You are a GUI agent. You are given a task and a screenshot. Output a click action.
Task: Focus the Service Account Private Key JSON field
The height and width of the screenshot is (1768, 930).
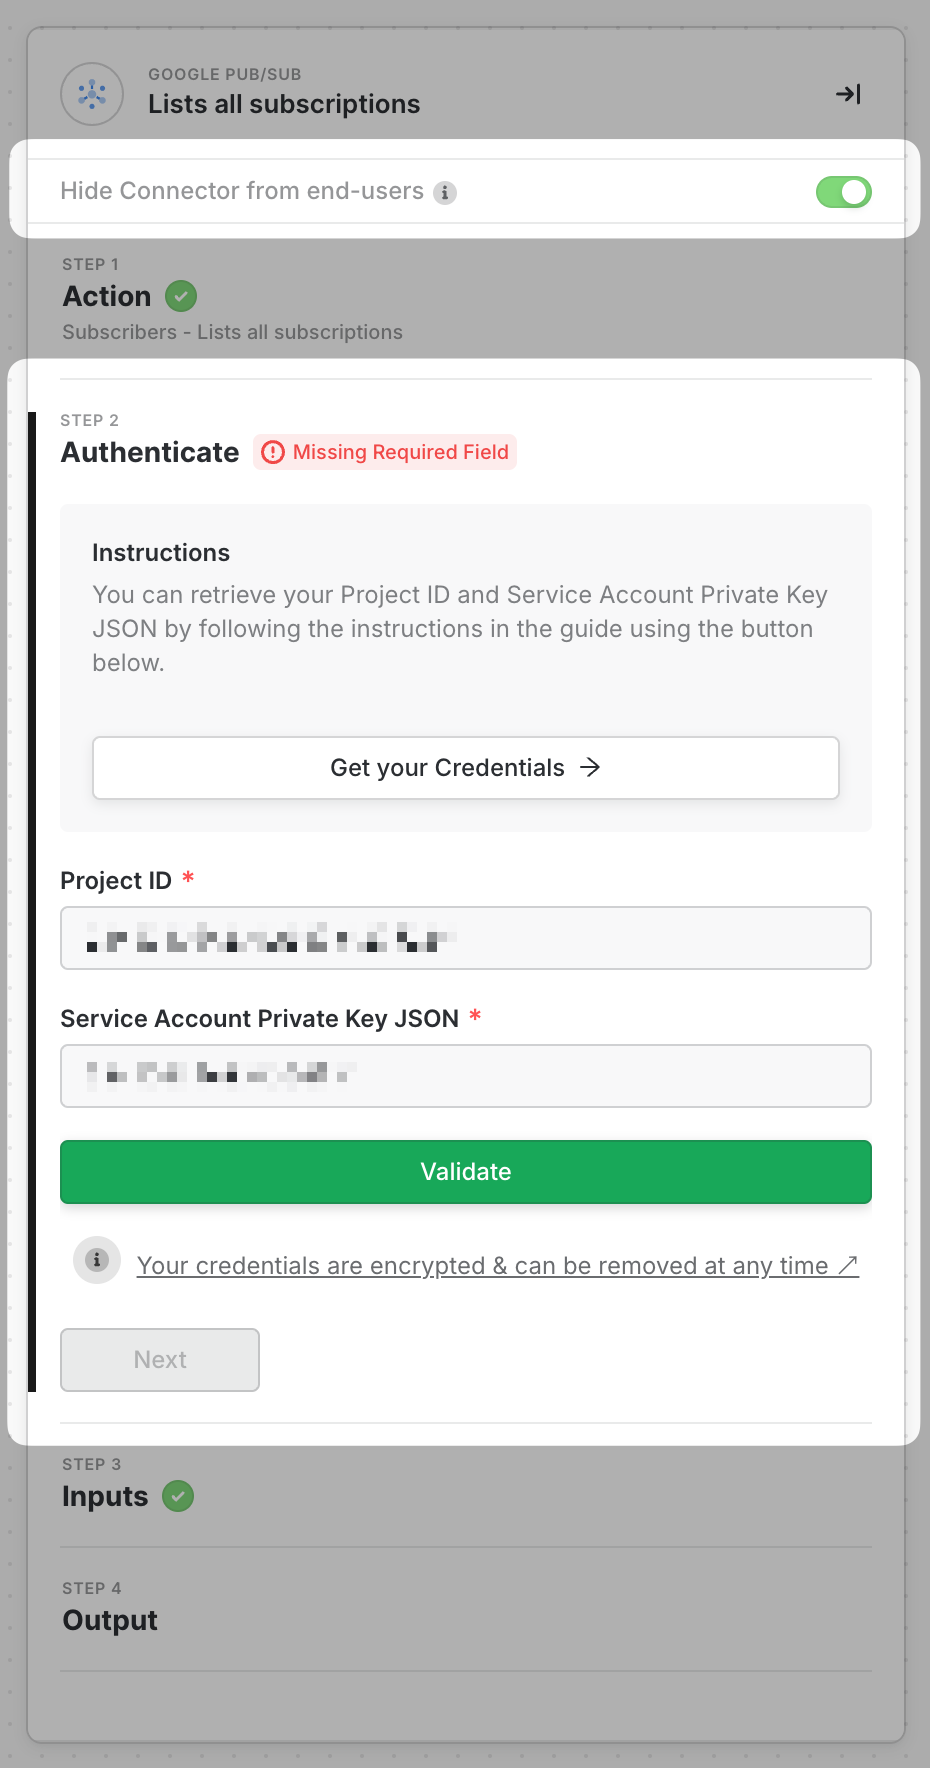point(465,1076)
